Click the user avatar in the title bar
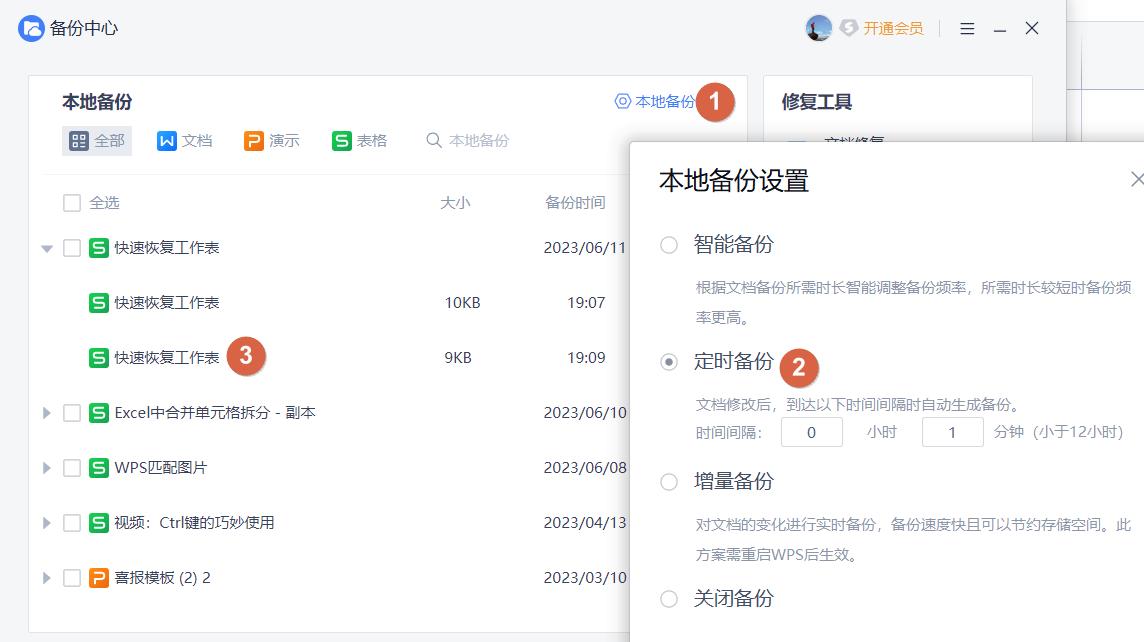 coord(819,27)
